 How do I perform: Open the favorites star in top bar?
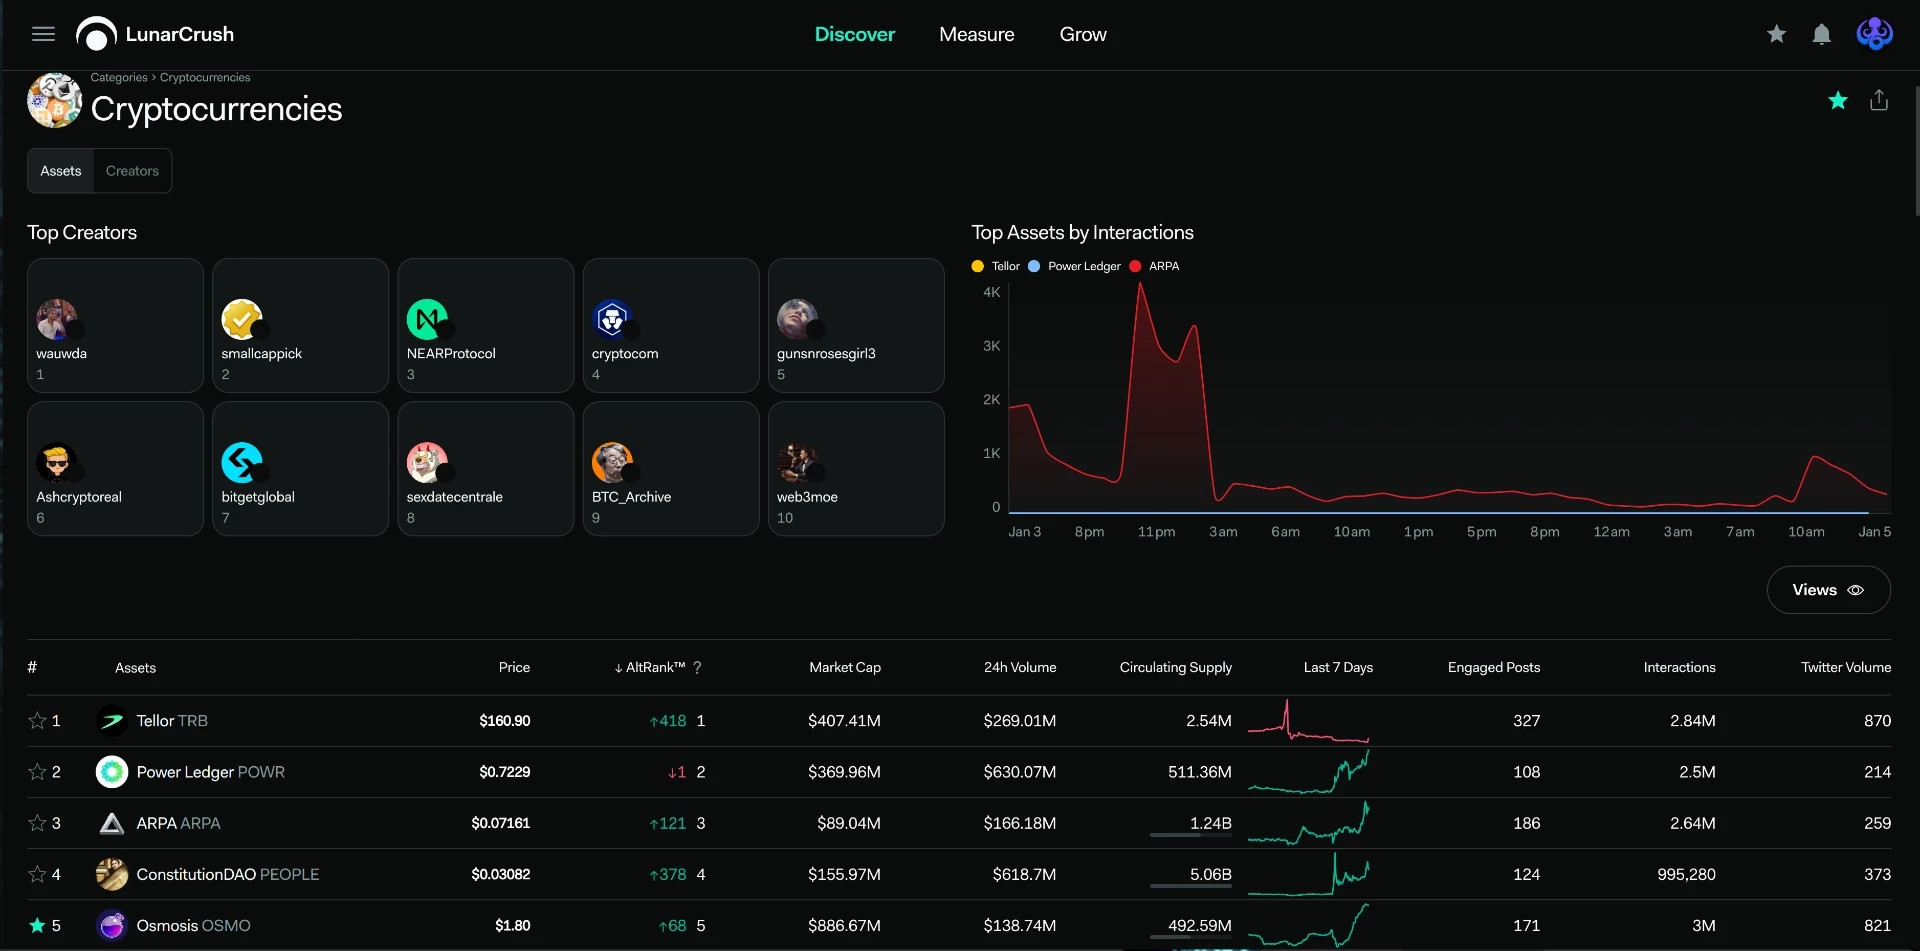tap(1776, 34)
